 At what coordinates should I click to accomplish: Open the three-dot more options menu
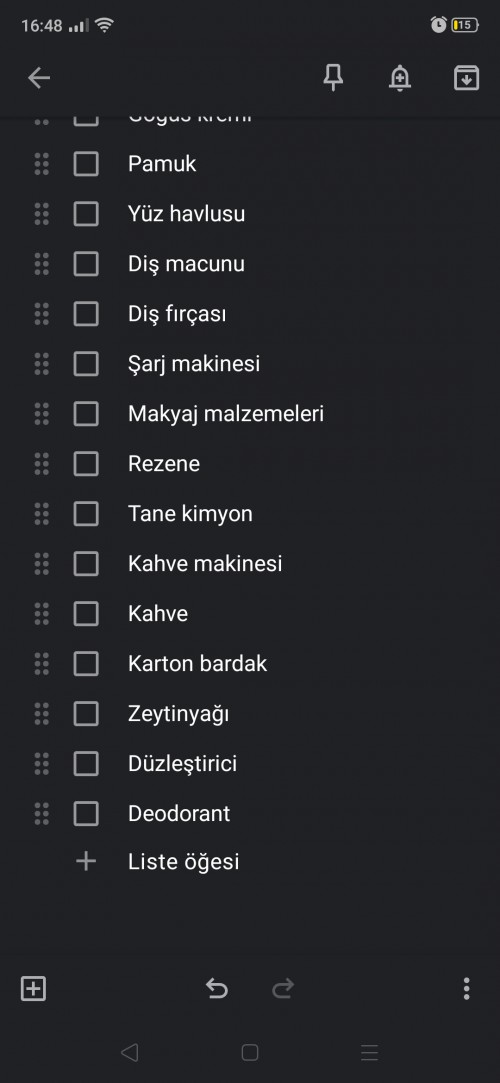point(466,988)
